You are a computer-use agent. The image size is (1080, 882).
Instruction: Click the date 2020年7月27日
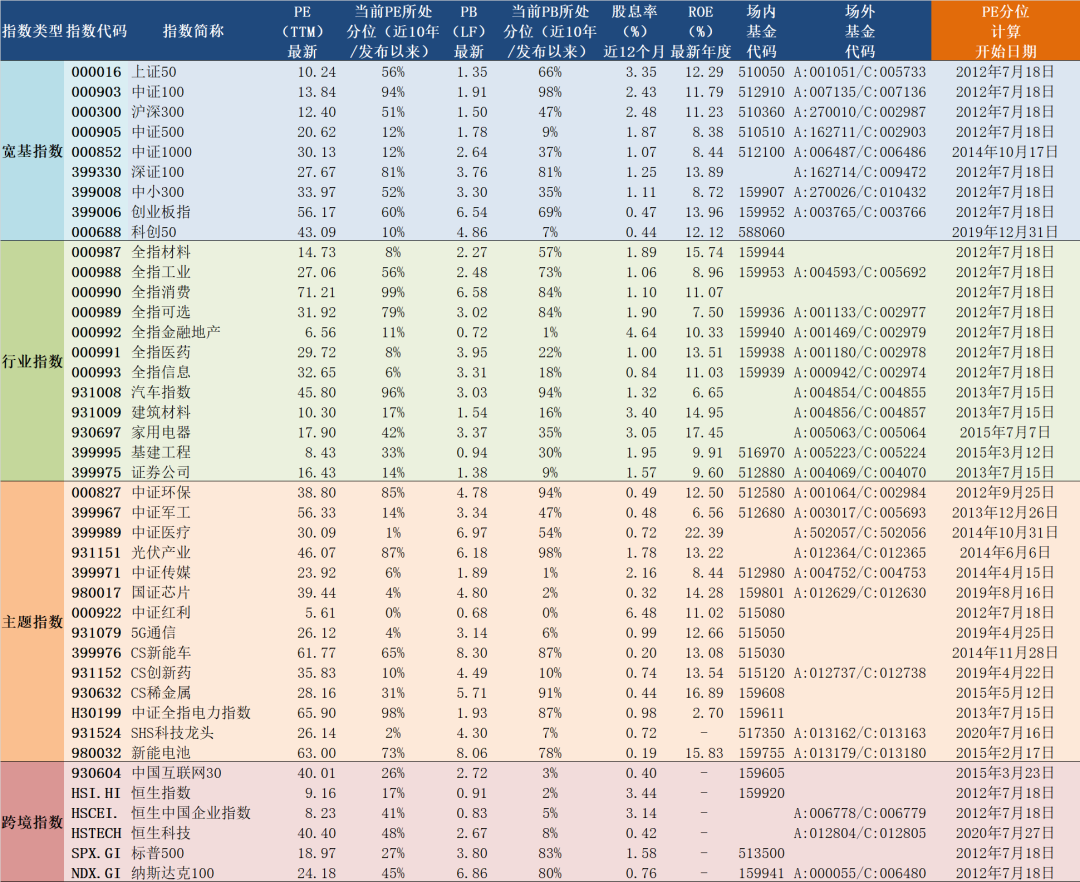(x=1005, y=832)
